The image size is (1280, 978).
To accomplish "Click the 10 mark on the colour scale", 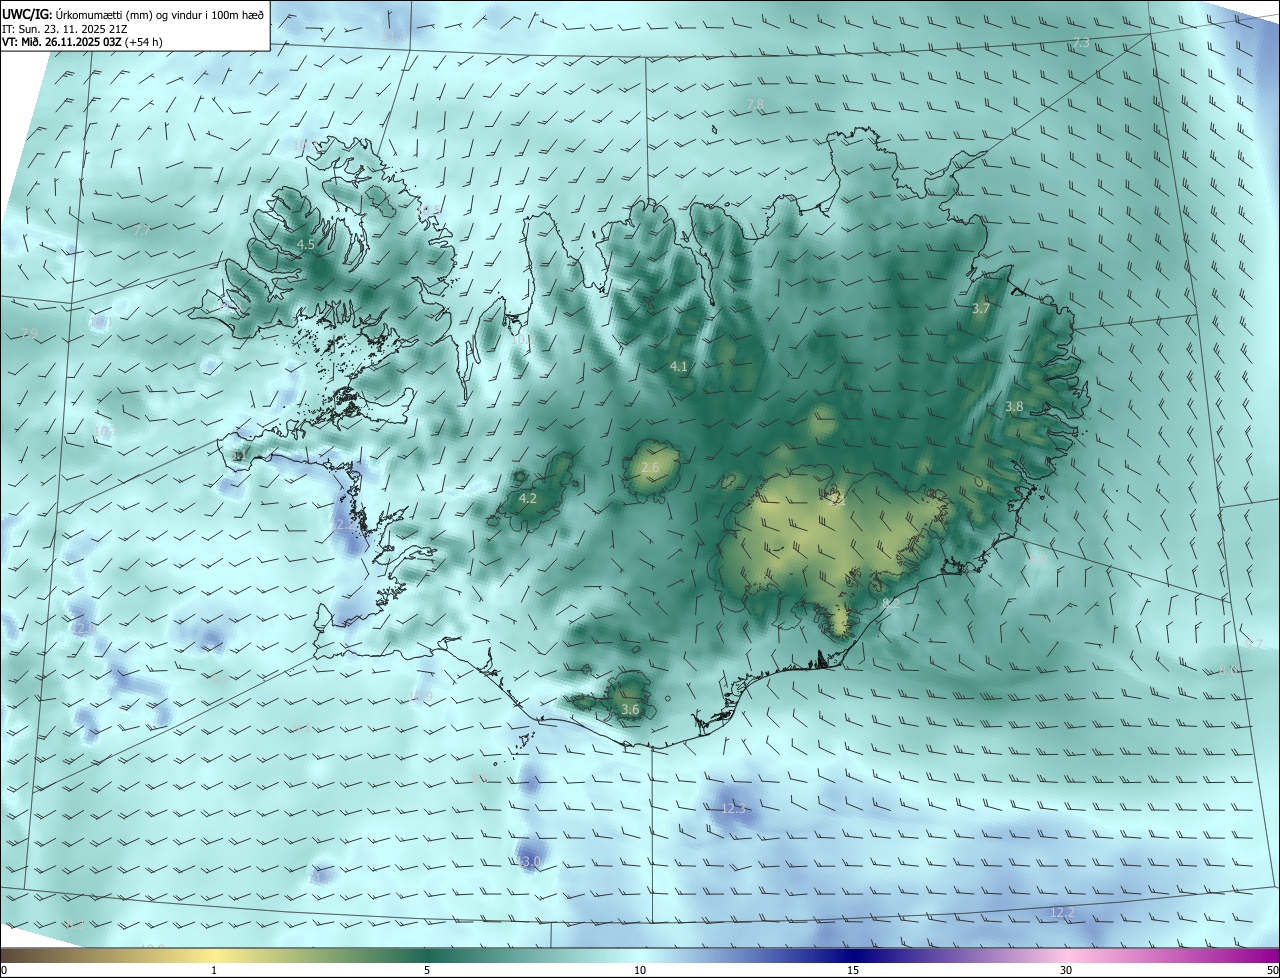I will pyautogui.click(x=640, y=971).
